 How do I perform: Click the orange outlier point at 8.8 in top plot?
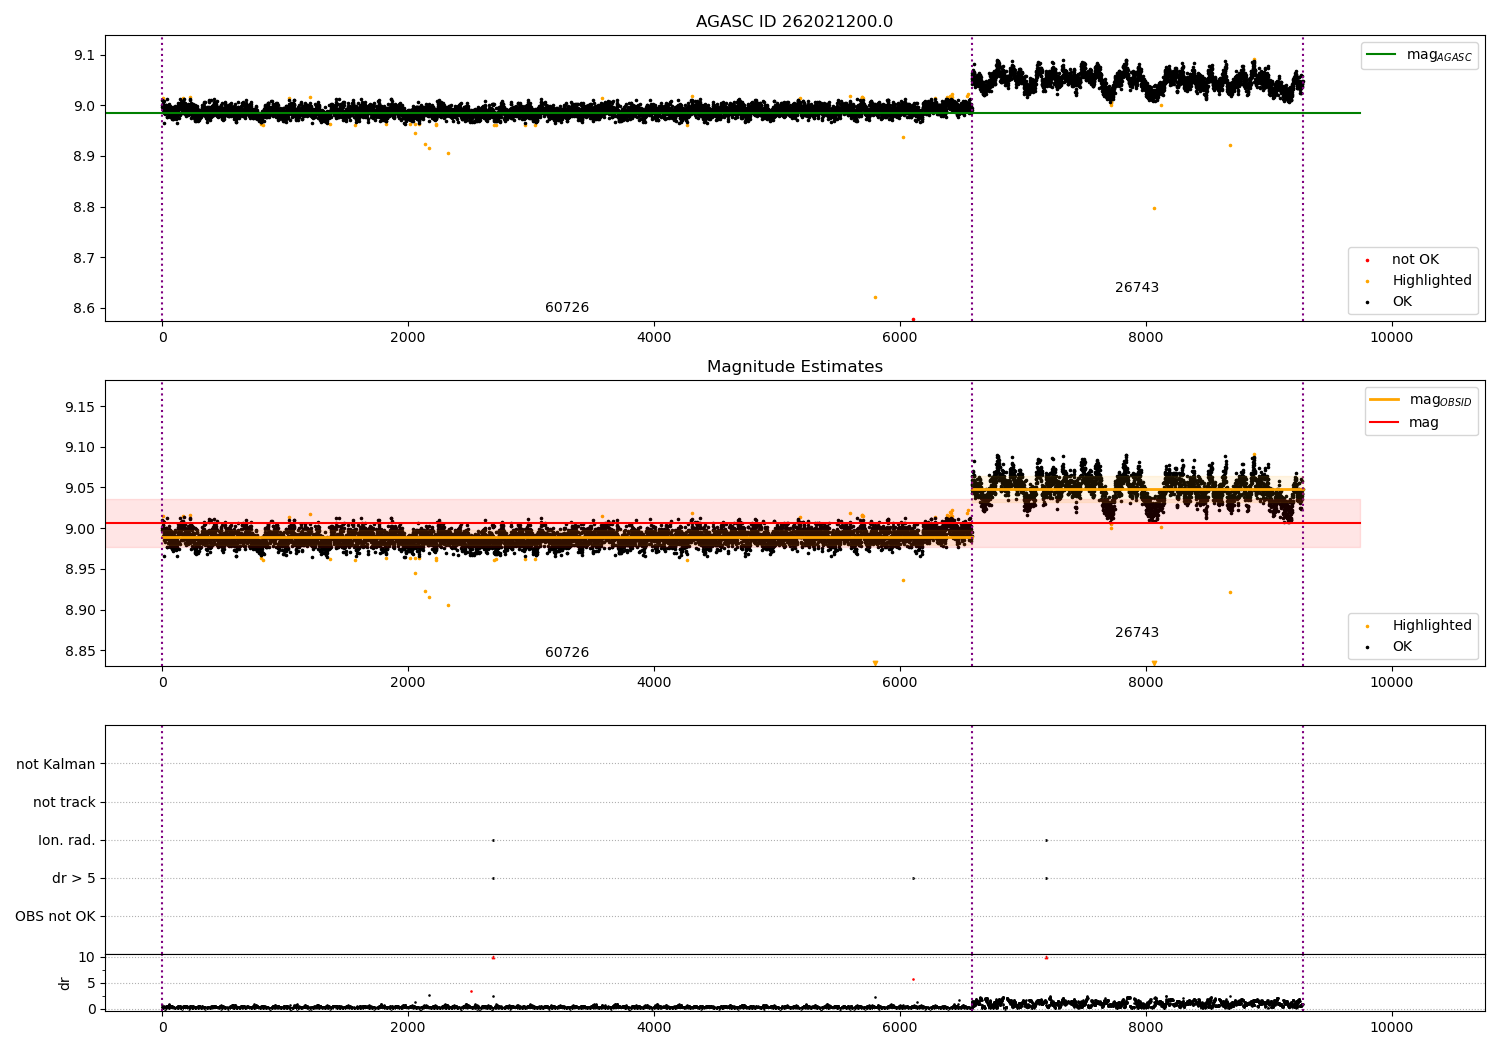pos(1154,208)
